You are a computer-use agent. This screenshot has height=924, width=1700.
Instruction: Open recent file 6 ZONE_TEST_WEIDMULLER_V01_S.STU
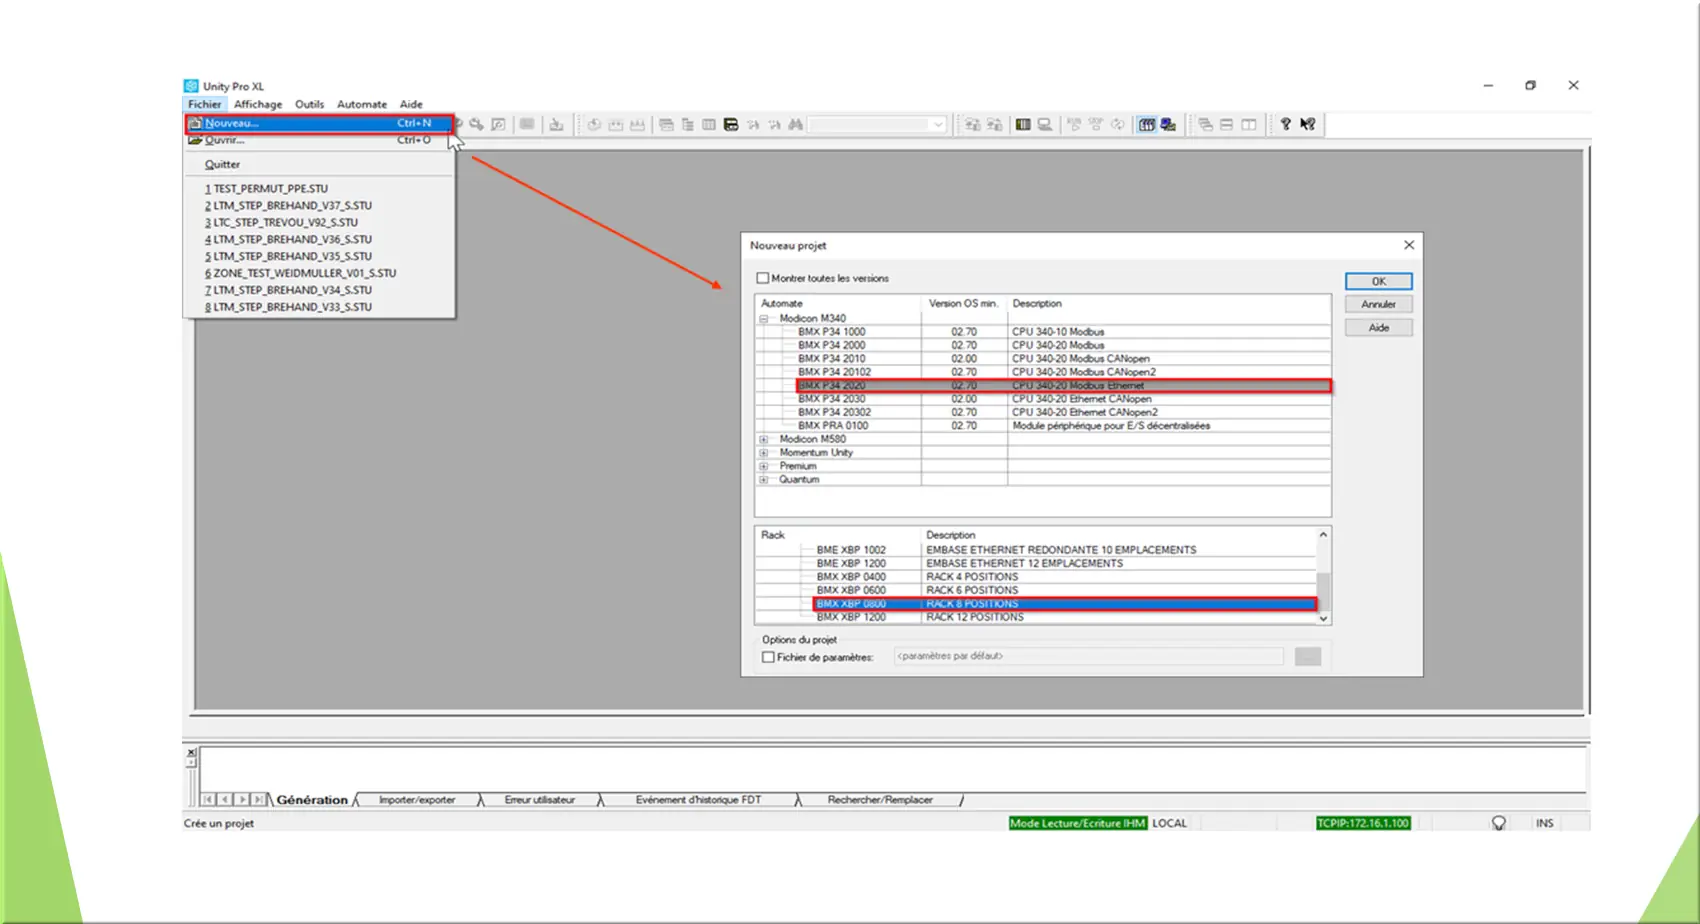(320, 273)
